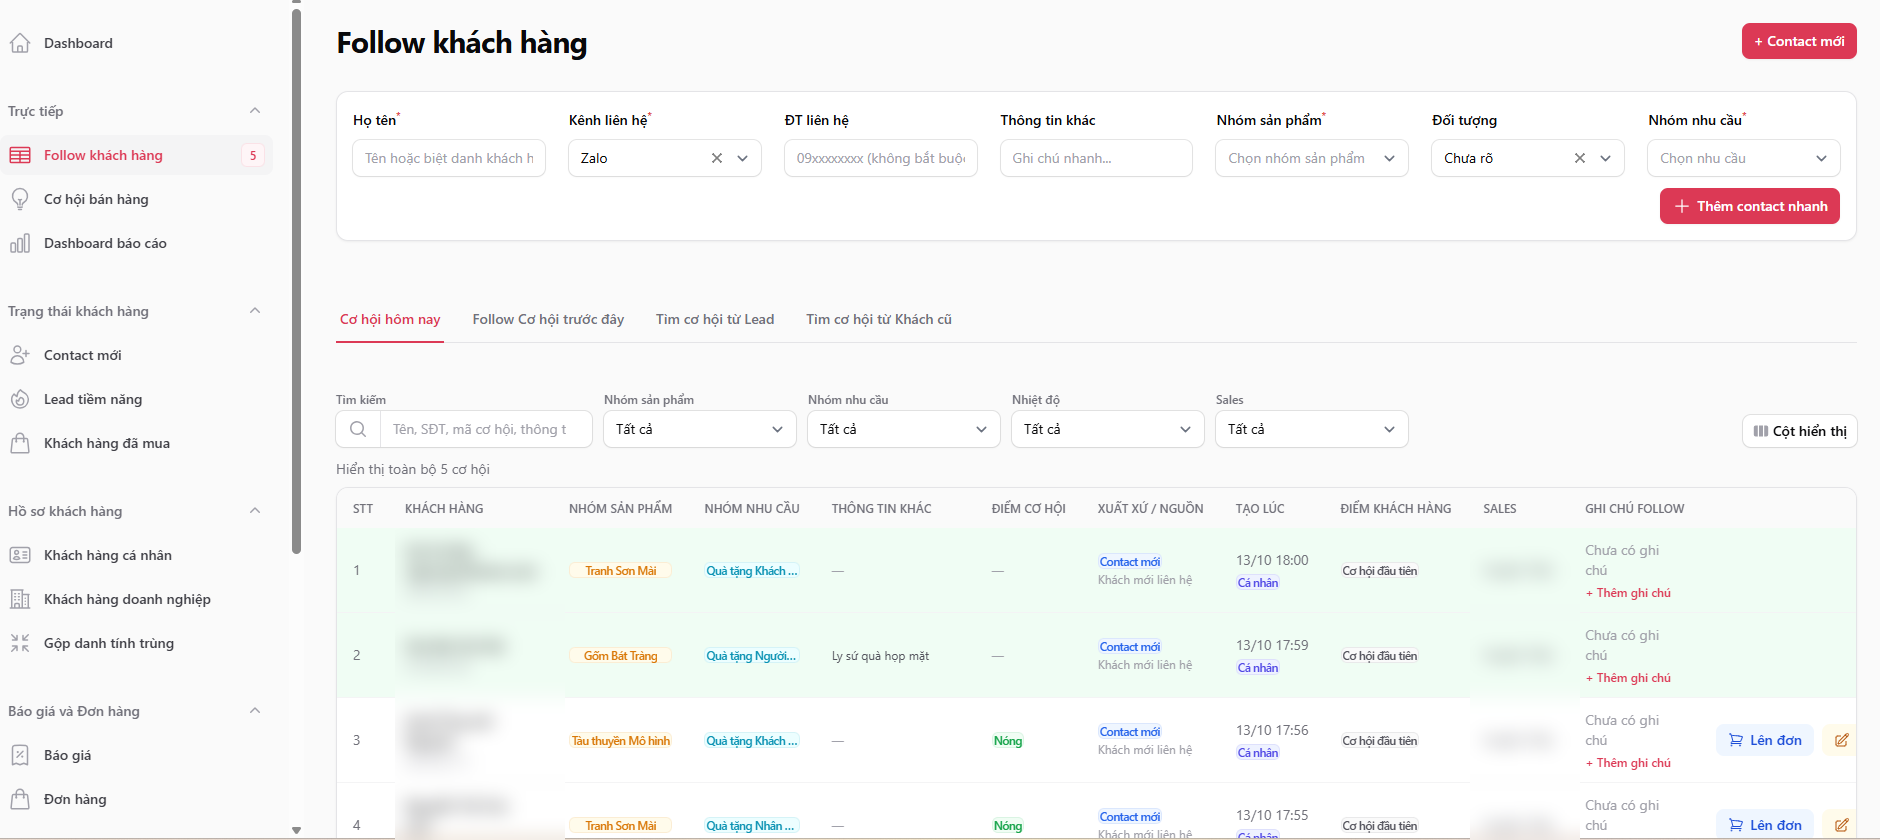1880x840 pixels.
Task: Click the edit pencil icon for row 3
Action: (1841, 740)
